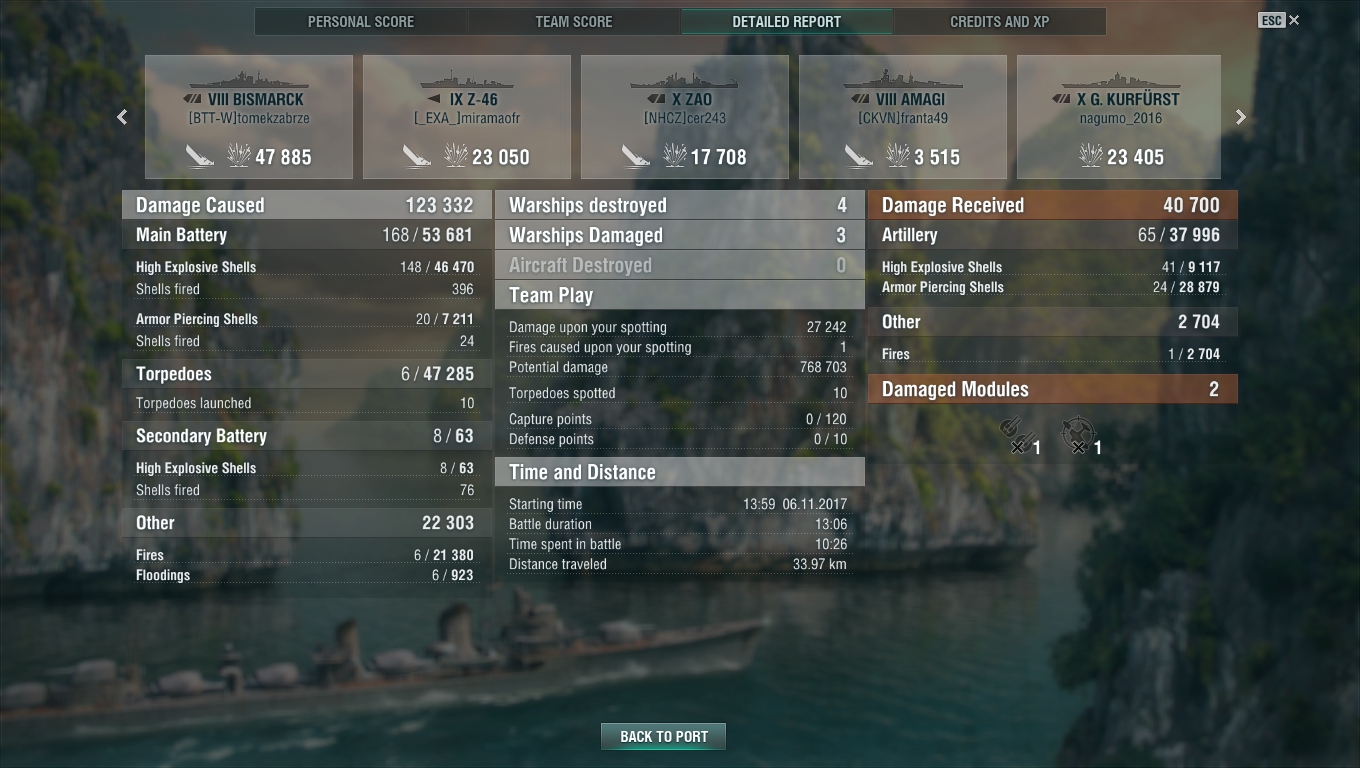
Task: Select the Credits and XP tab
Action: (999, 21)
